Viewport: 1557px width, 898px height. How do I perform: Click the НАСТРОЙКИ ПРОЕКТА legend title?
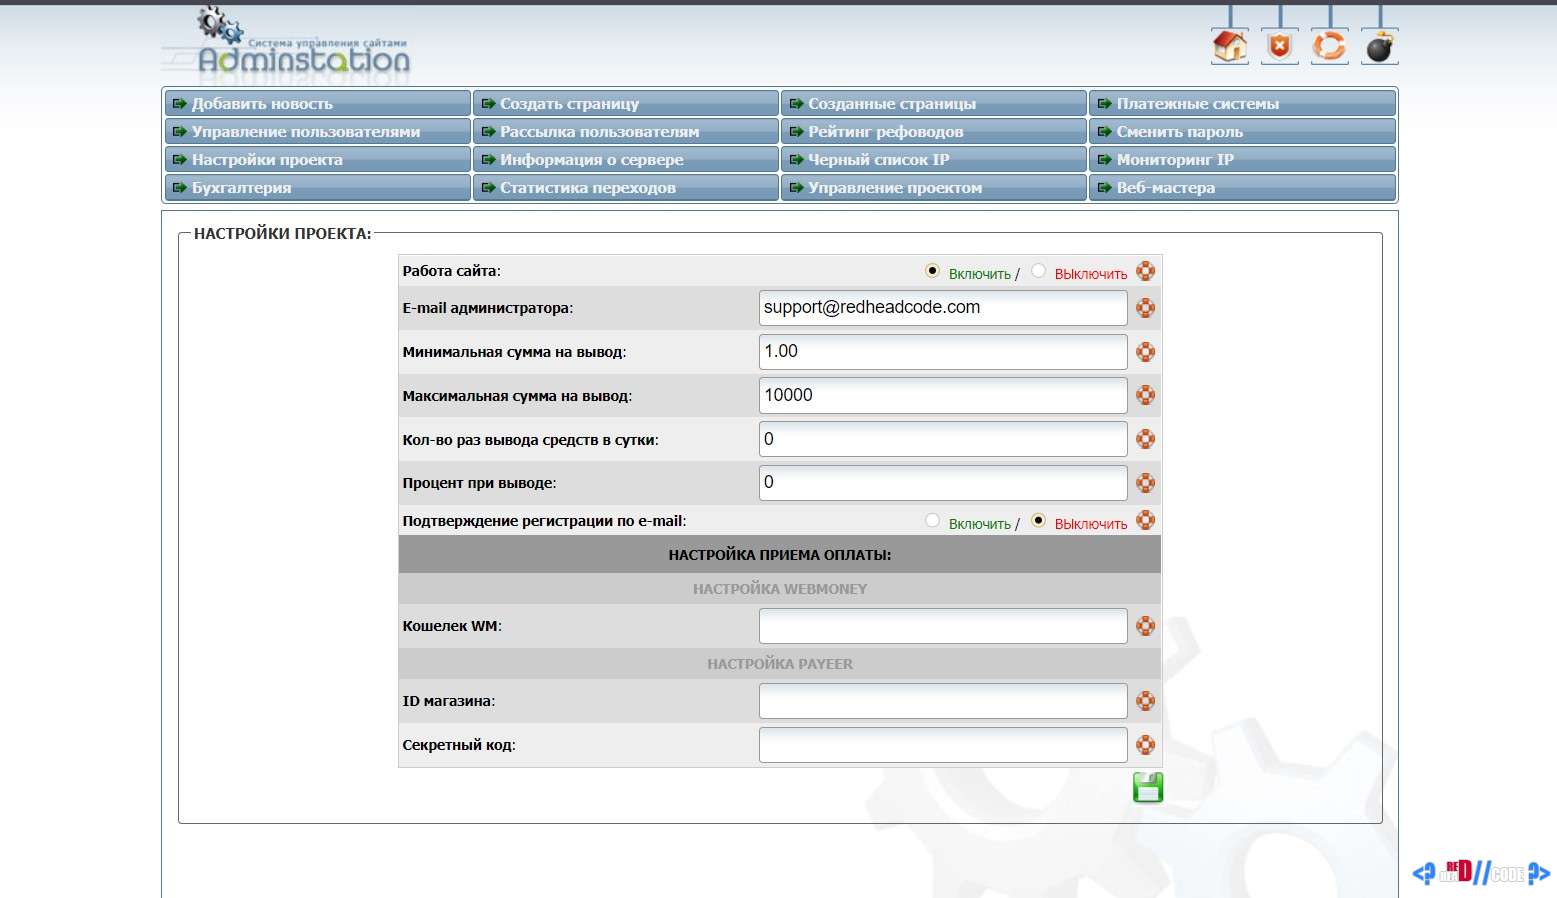click(282, 234)
